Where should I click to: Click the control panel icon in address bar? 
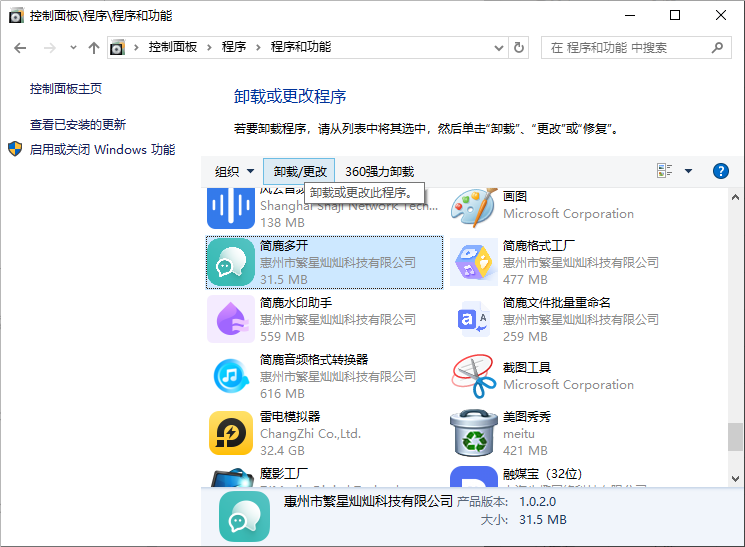click(117, 48)
